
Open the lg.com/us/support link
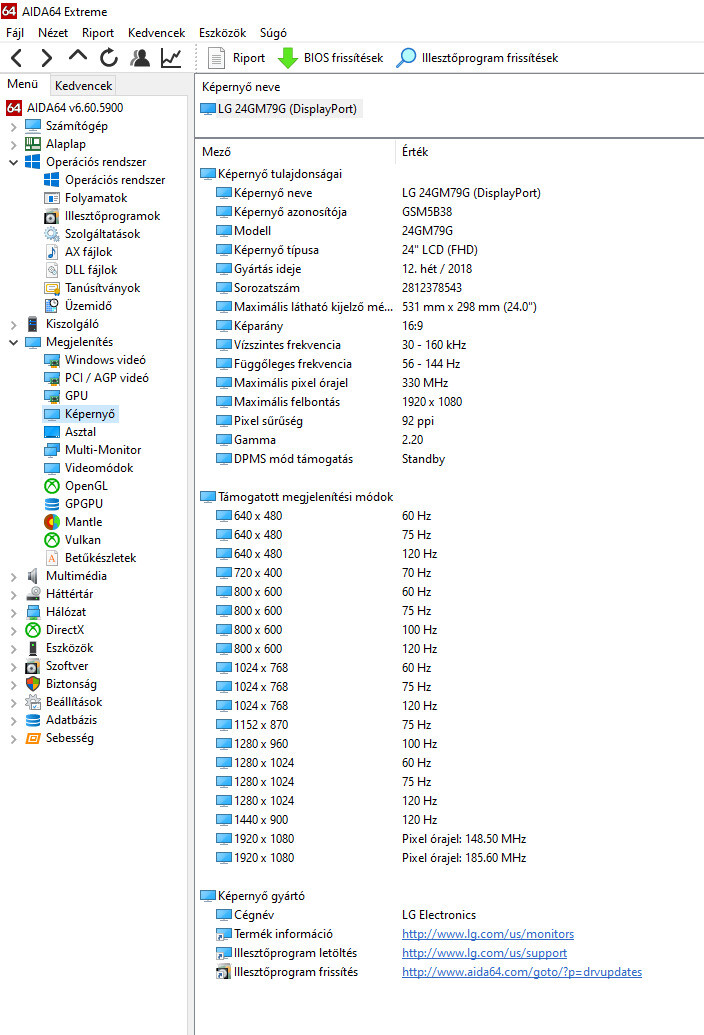pos(484,953)
